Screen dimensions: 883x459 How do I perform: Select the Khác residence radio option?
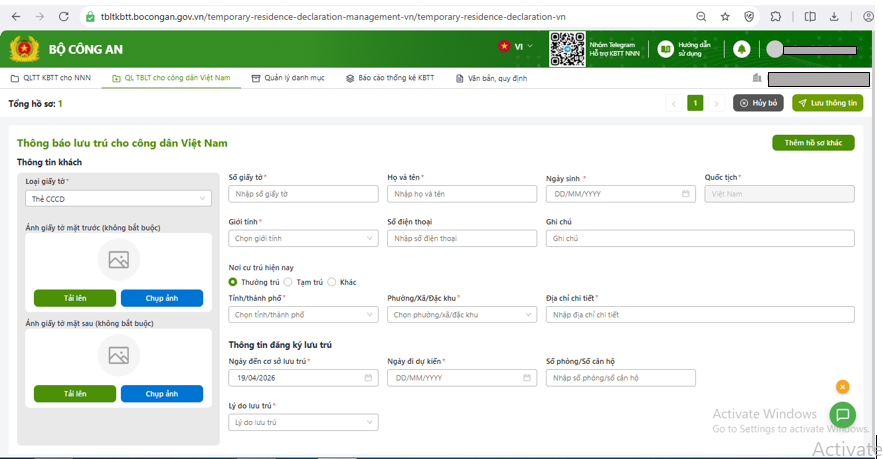tap(332, 282)
